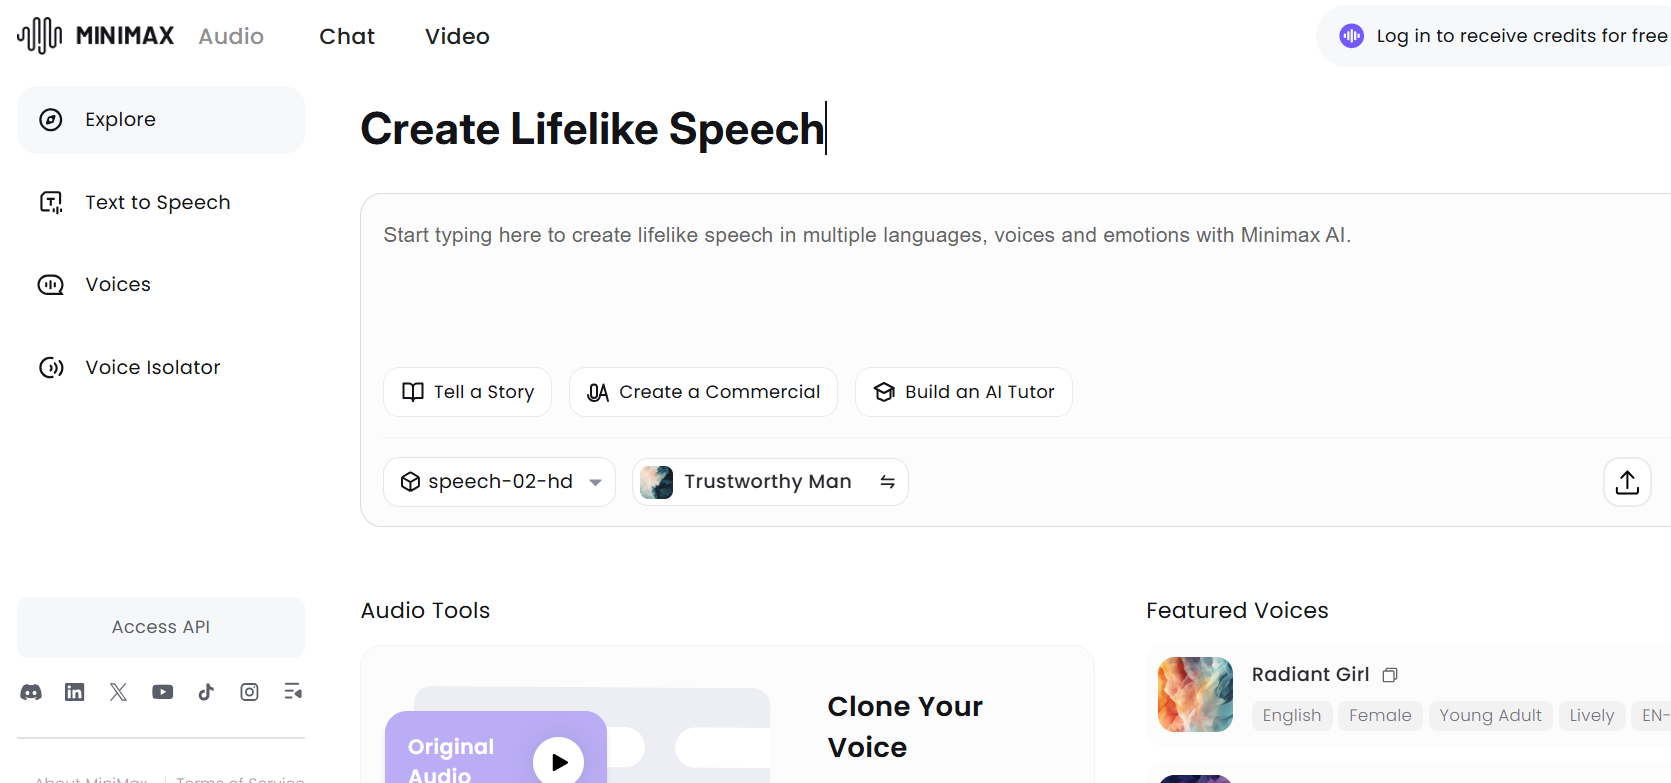Choose the Build an AI Tutor preset
This screenshot has height=783, width=1671.
[x=963, y=392]
